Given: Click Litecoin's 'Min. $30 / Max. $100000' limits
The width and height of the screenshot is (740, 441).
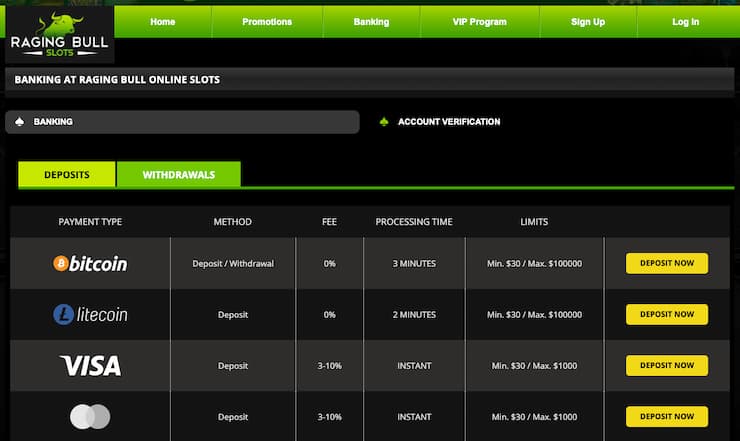Looking at the screenshot, I should click(x=534, y=314).
